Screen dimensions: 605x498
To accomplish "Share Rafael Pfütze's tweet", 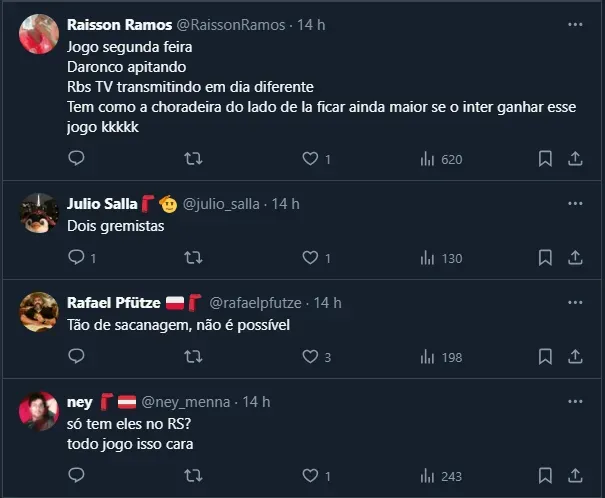I will (576, 356).
